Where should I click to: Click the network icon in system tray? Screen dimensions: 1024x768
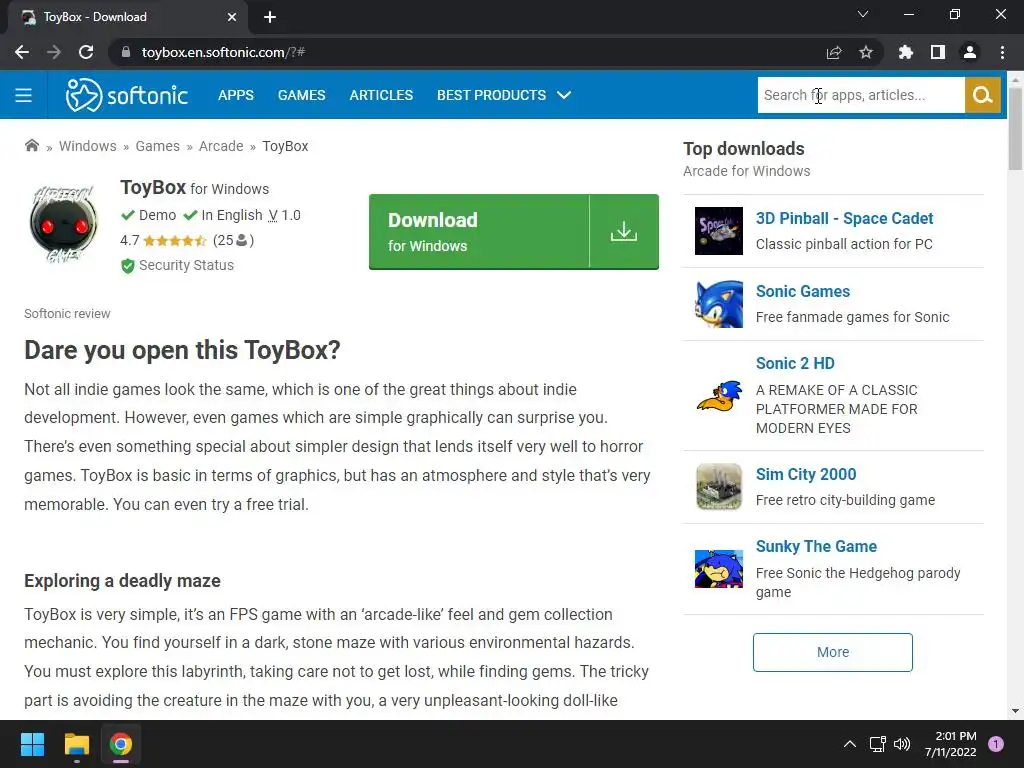click(x=877, y=744)
